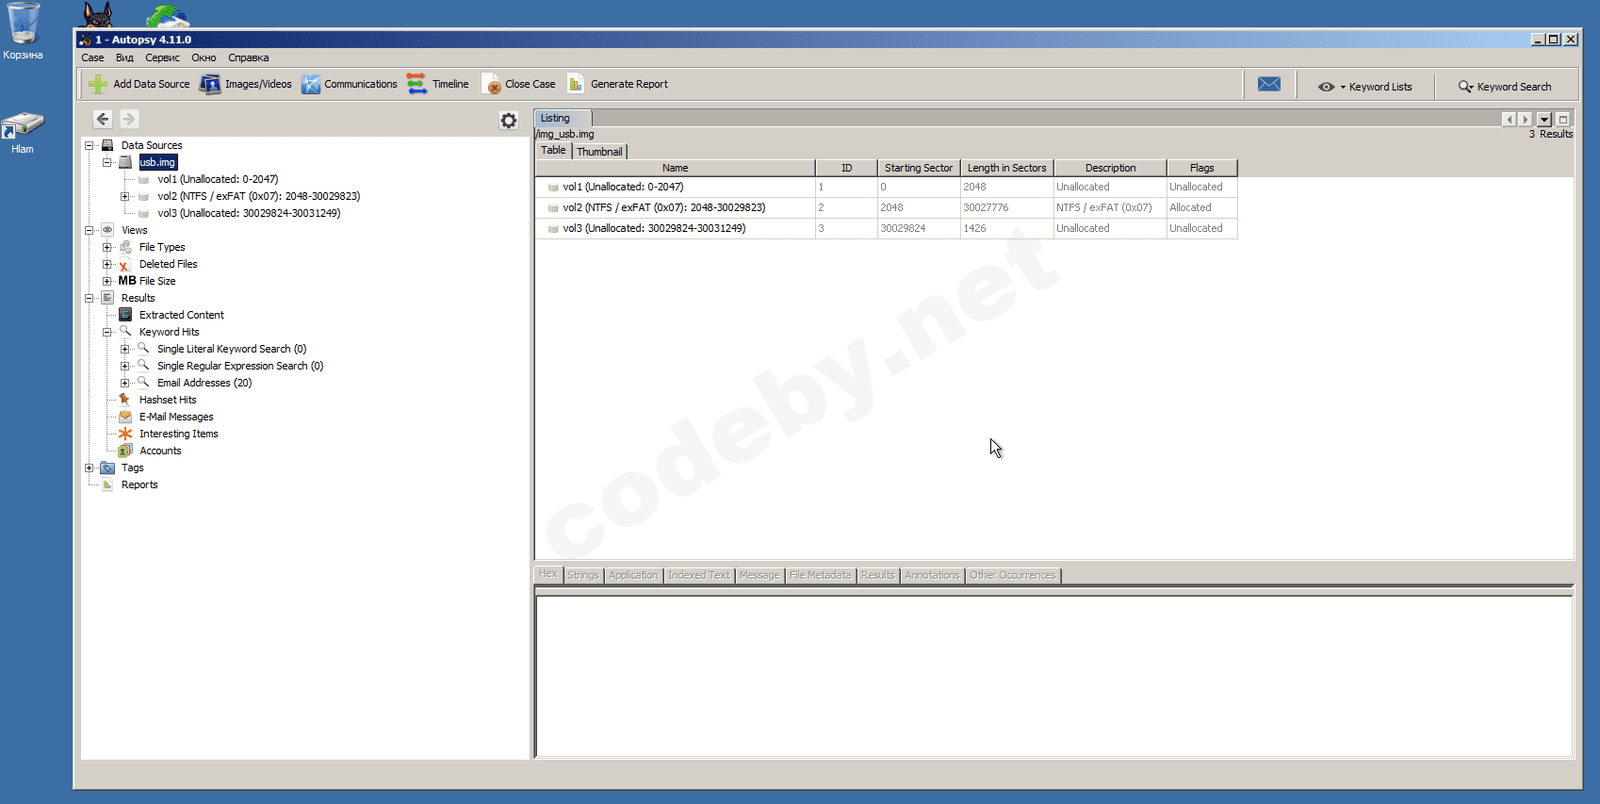The width and height of the screenshot is (1600, 804).
Task: Click the E-Mail Messages envelope icon
Action: (x=125, y=417)
